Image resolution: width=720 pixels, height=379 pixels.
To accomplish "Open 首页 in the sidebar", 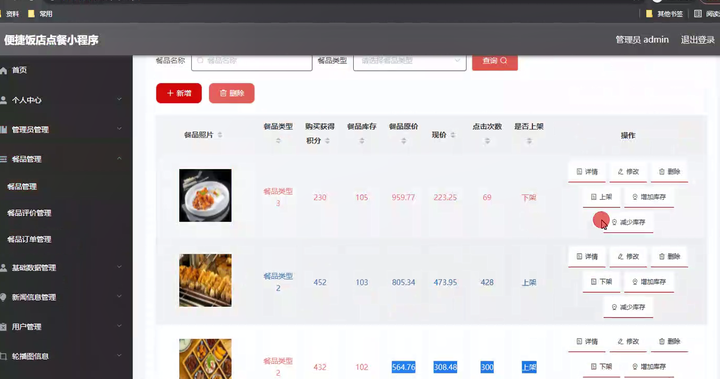I will (x=19, y=70).
